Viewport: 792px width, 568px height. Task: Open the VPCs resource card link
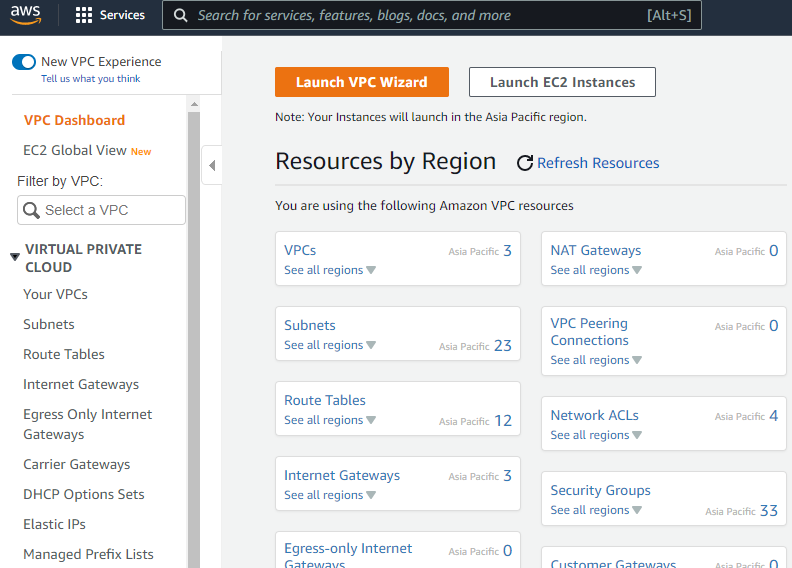point(300,250)
